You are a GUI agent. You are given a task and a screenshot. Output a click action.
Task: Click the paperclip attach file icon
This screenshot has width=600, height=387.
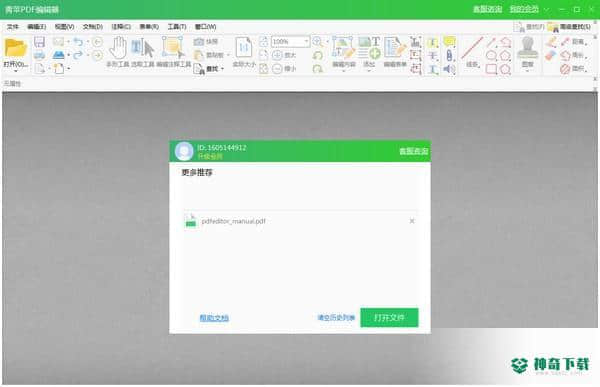point(449,55)
